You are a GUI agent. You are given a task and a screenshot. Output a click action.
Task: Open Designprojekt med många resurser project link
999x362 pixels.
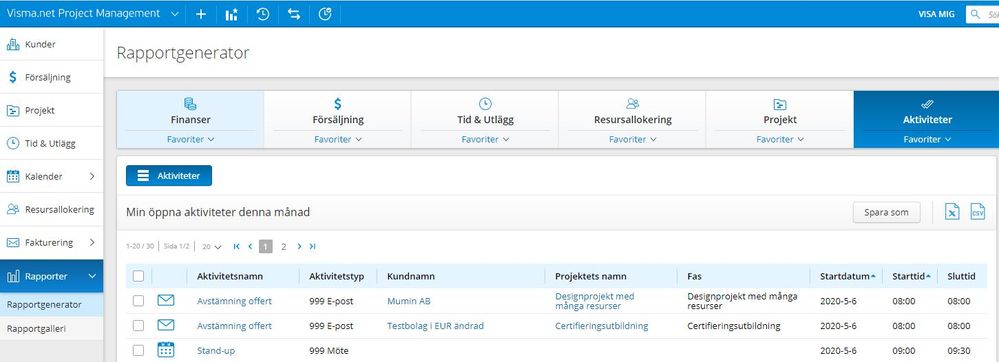[x=594, y=301]
